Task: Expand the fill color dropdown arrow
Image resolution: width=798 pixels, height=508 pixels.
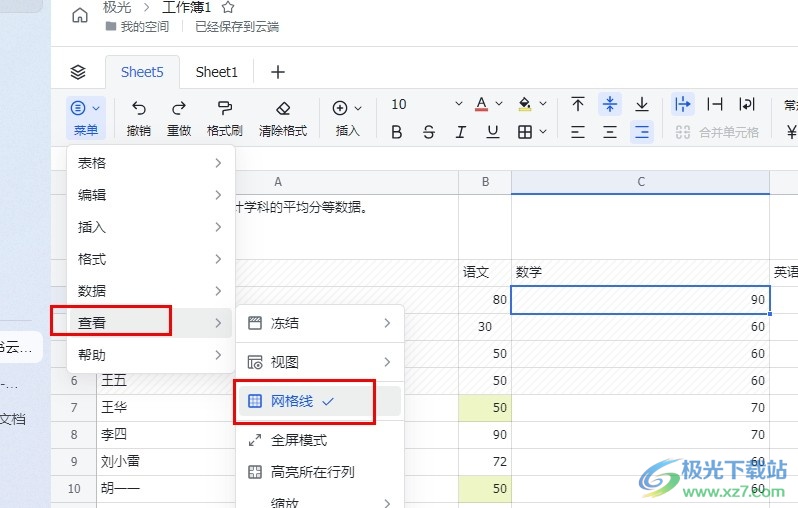Action: (543, 104)
